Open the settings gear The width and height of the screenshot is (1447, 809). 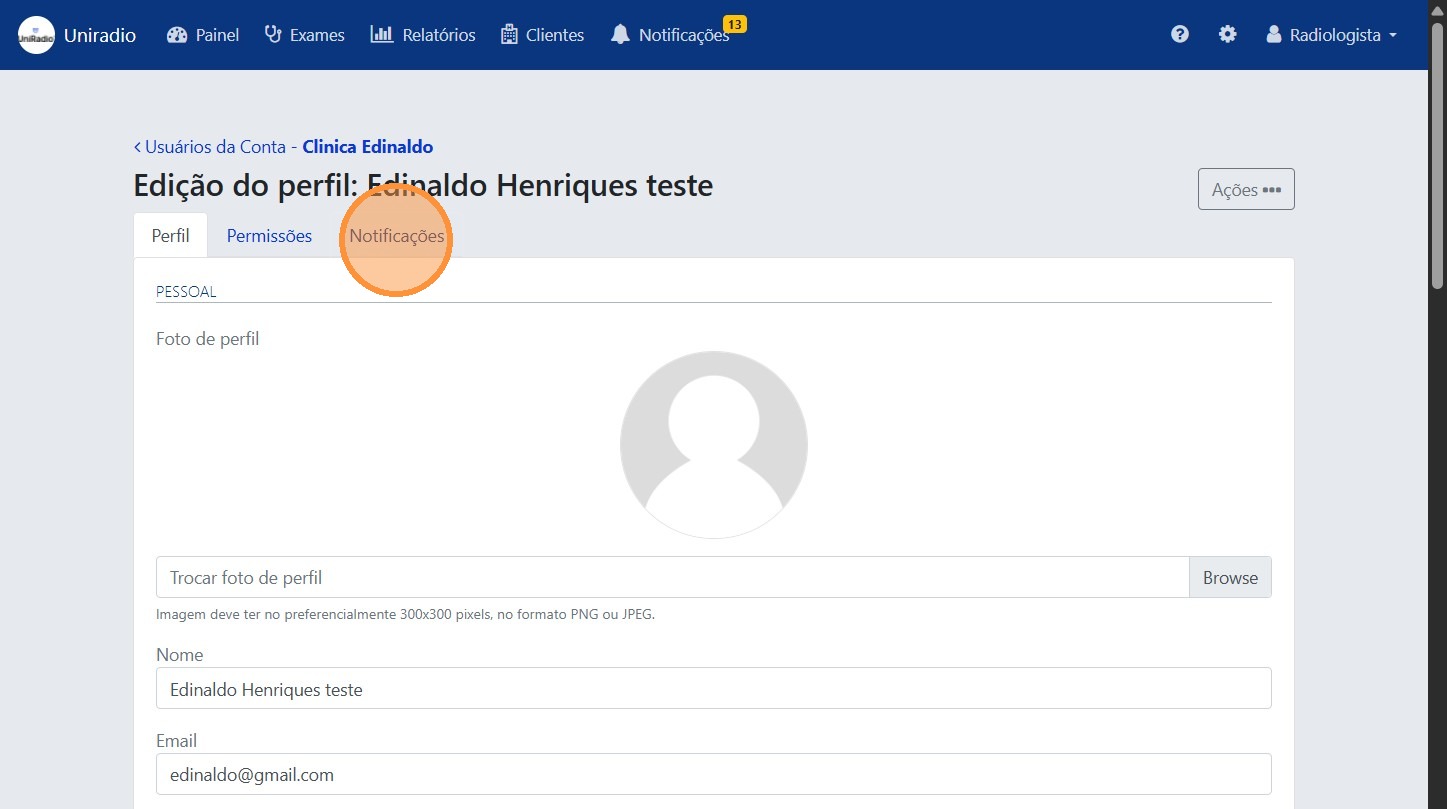click(1227, 34)
